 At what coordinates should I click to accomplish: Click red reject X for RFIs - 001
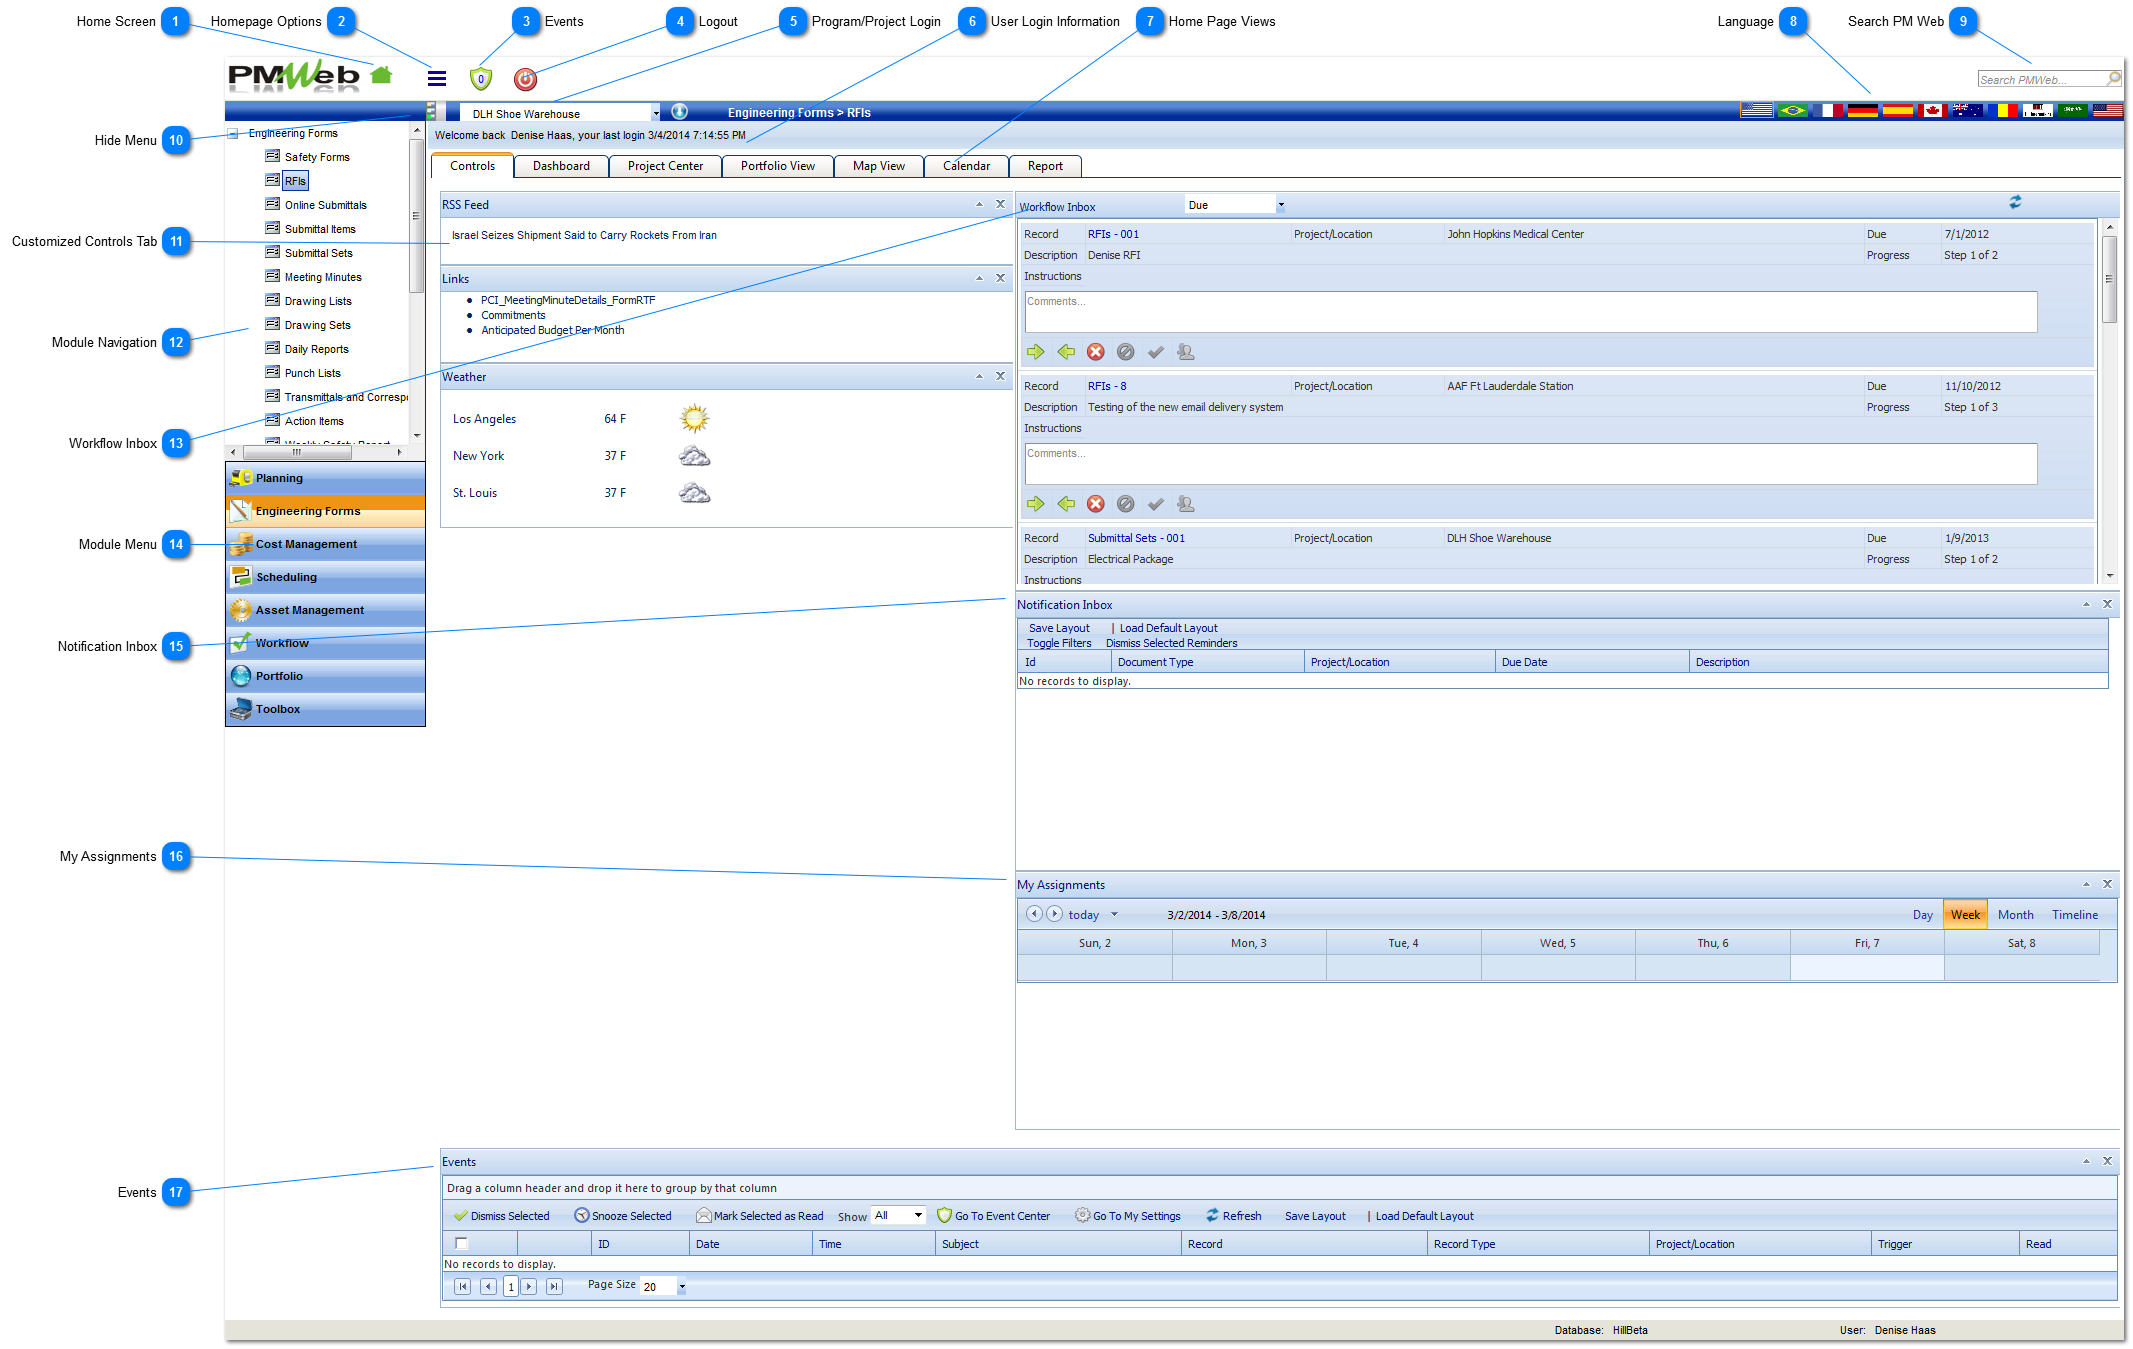point(1096,352)
